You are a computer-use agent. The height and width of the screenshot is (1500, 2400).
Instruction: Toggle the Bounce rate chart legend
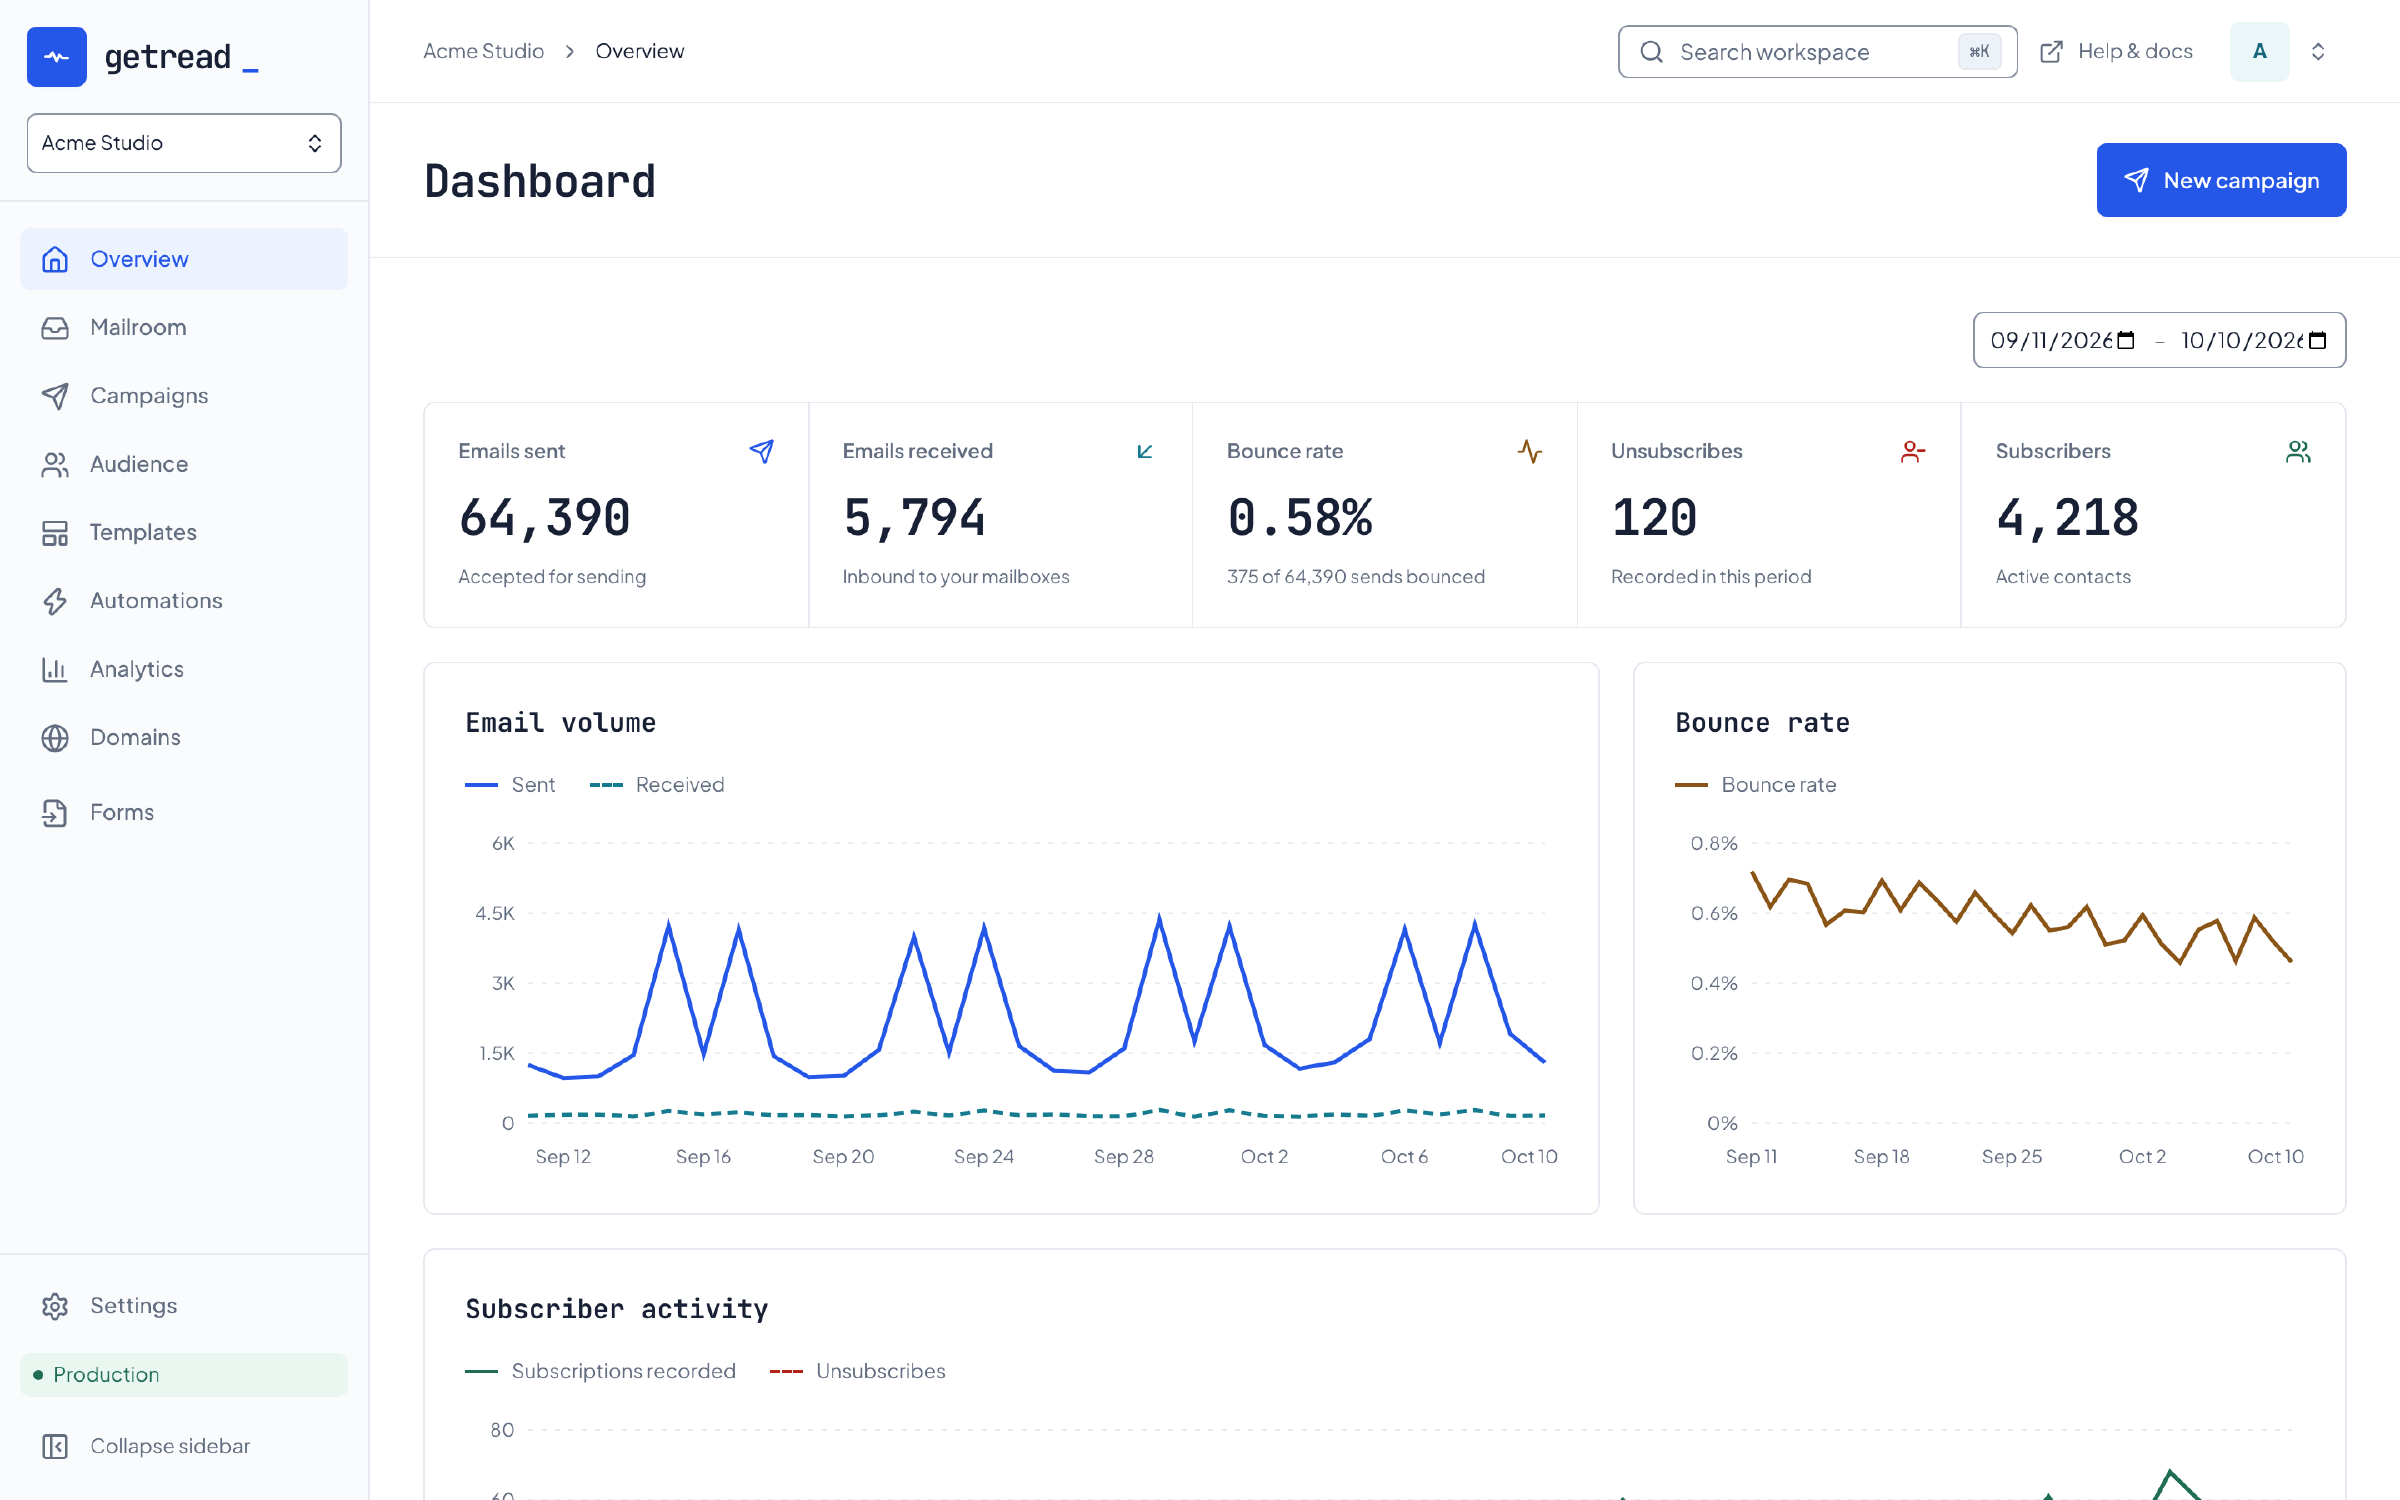pyautogui.click(x=1756, y=785)
